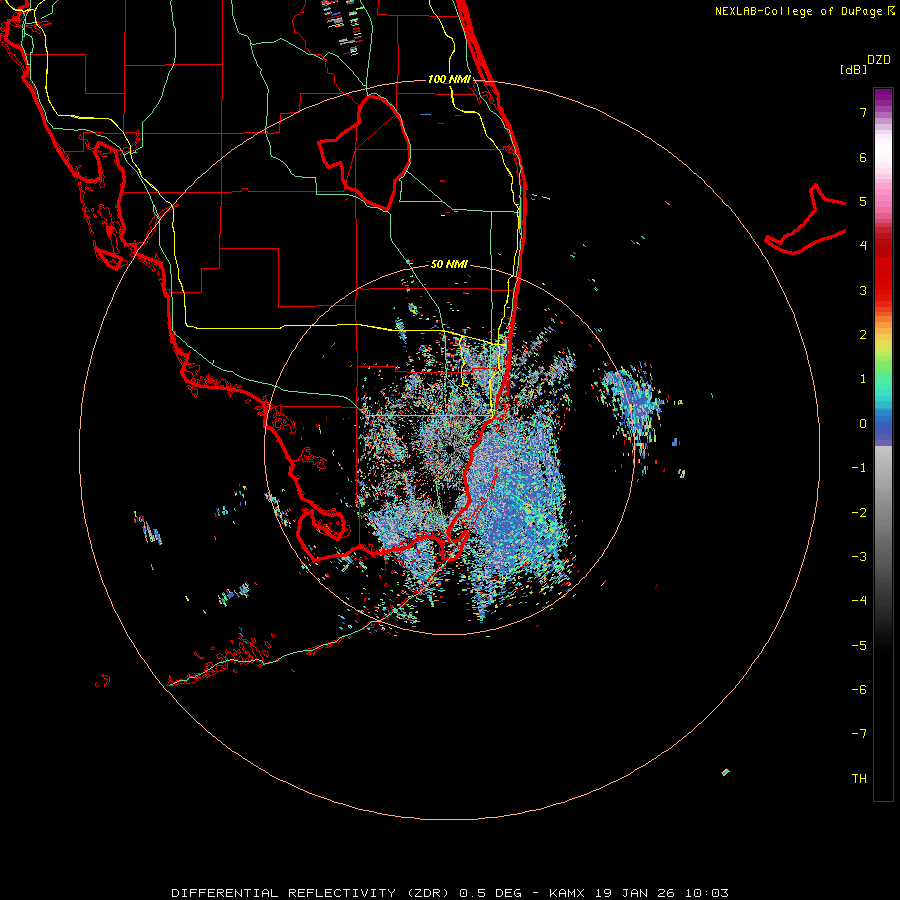Click the scale value 0 on the legend

tap(863, 424)
